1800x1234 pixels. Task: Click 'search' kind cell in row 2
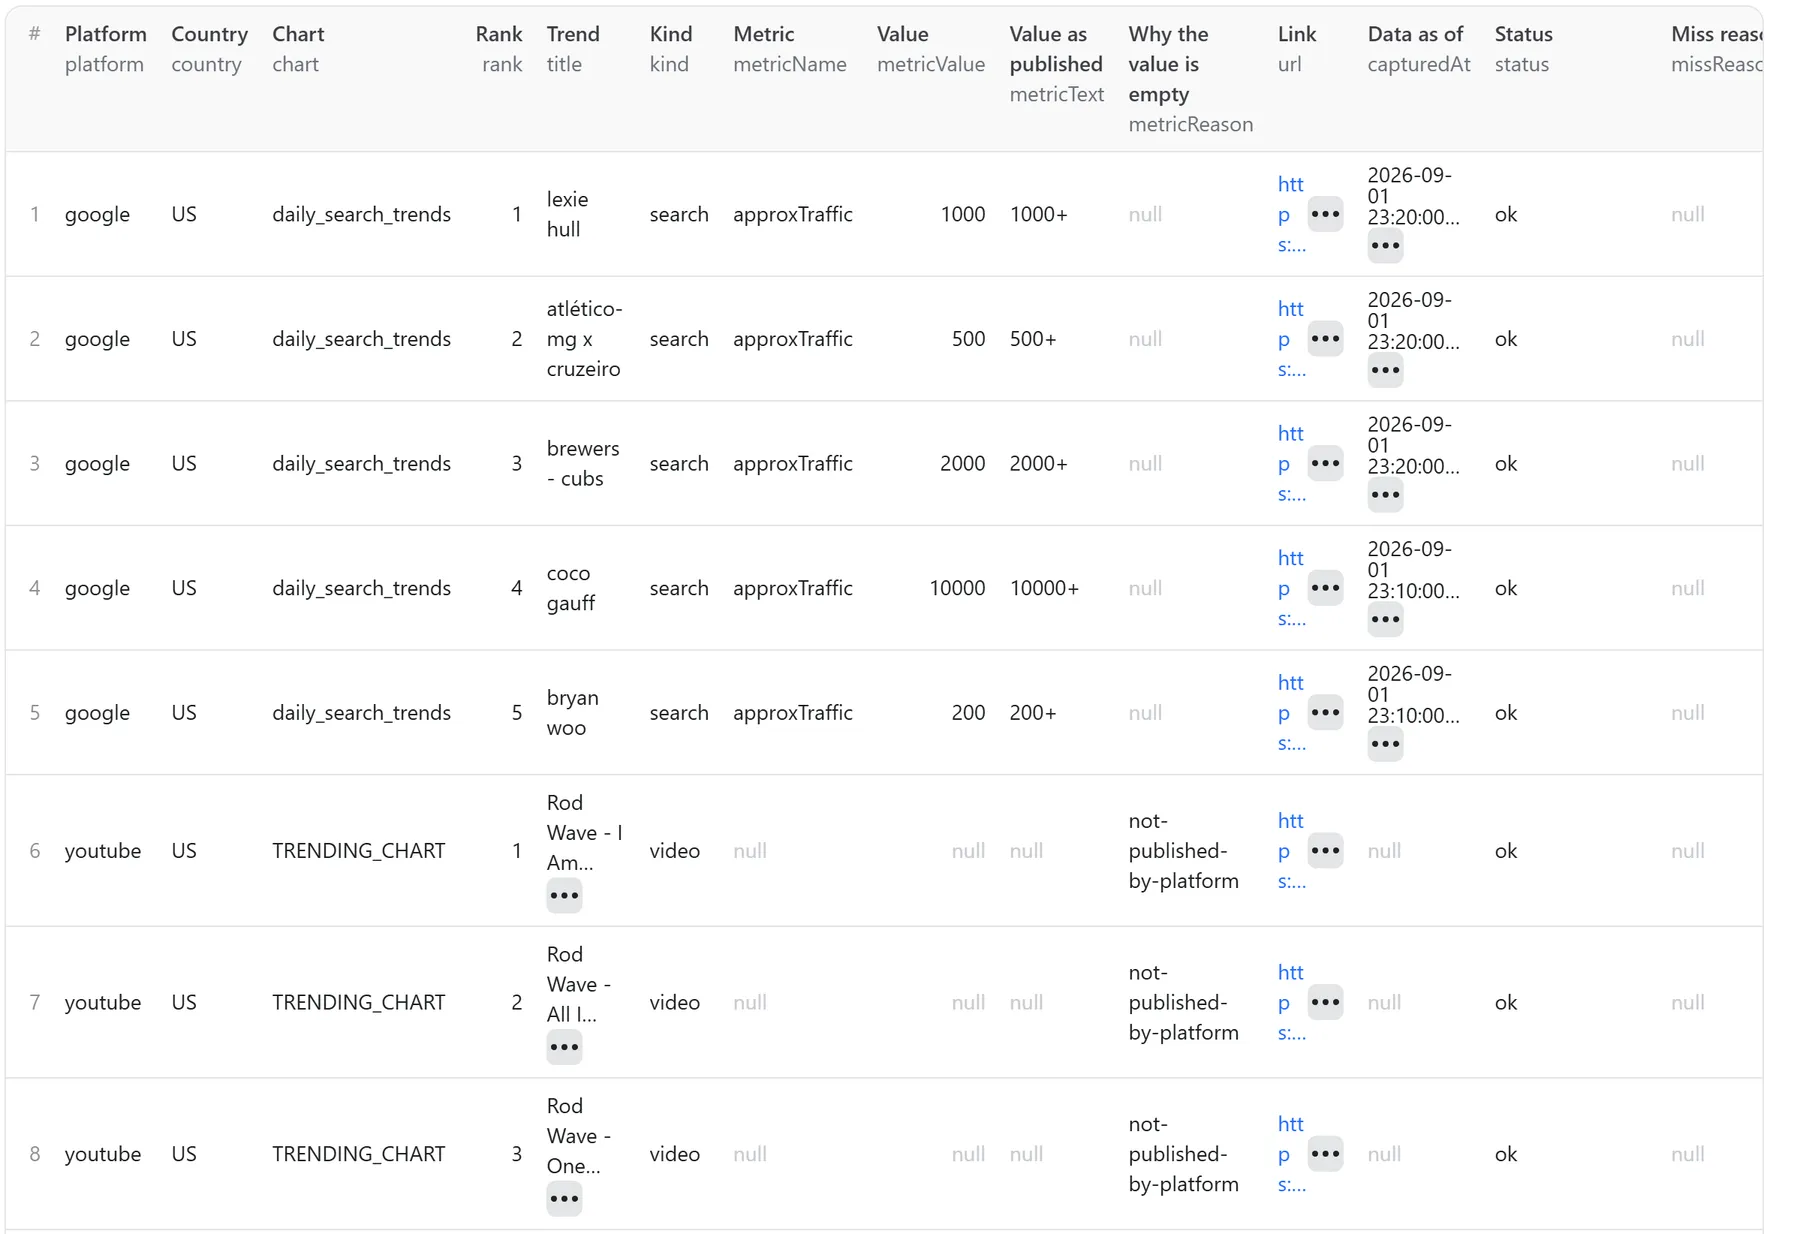[x=679, y=339]
